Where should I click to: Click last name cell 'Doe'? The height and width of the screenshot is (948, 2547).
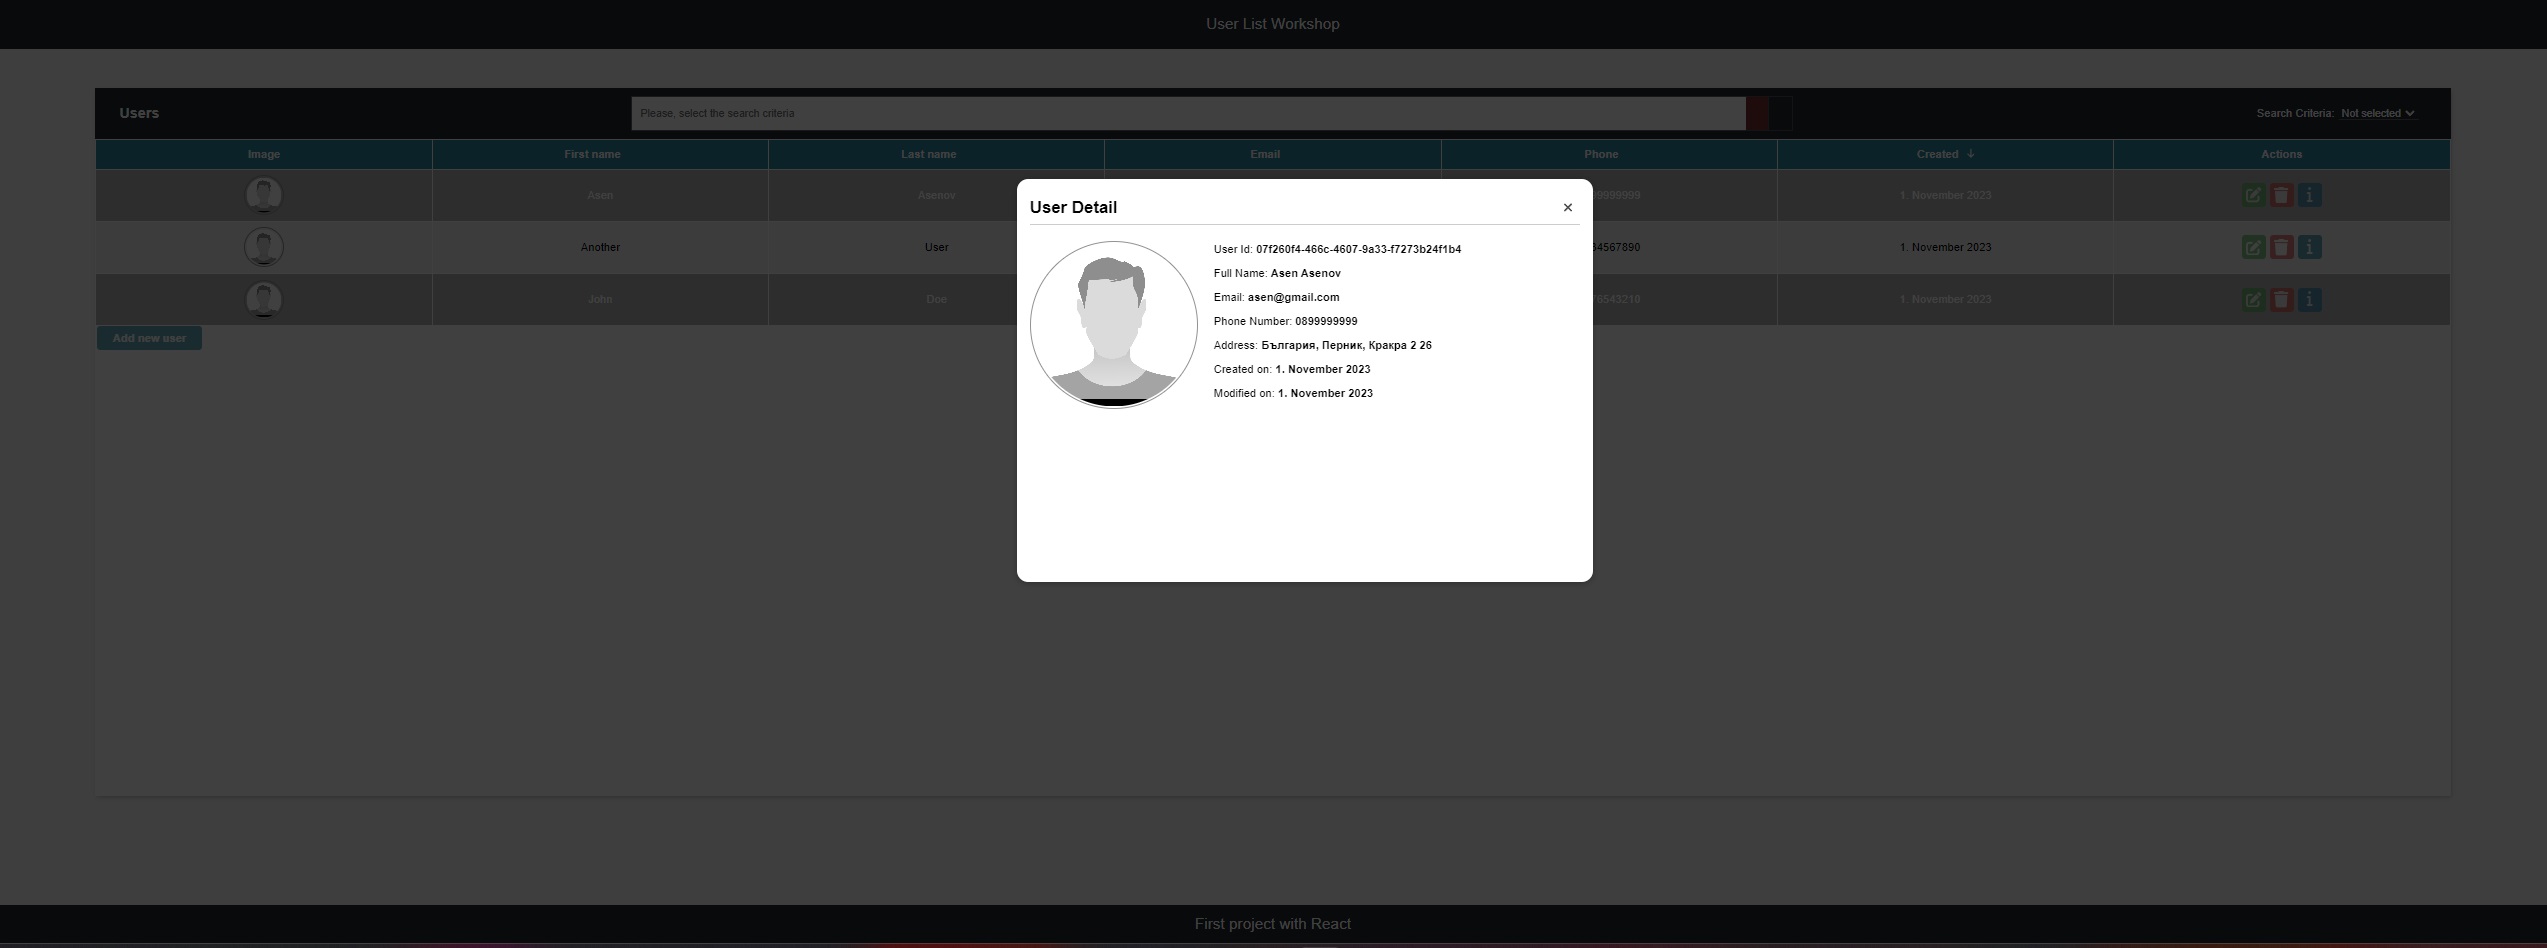(936, 299)
